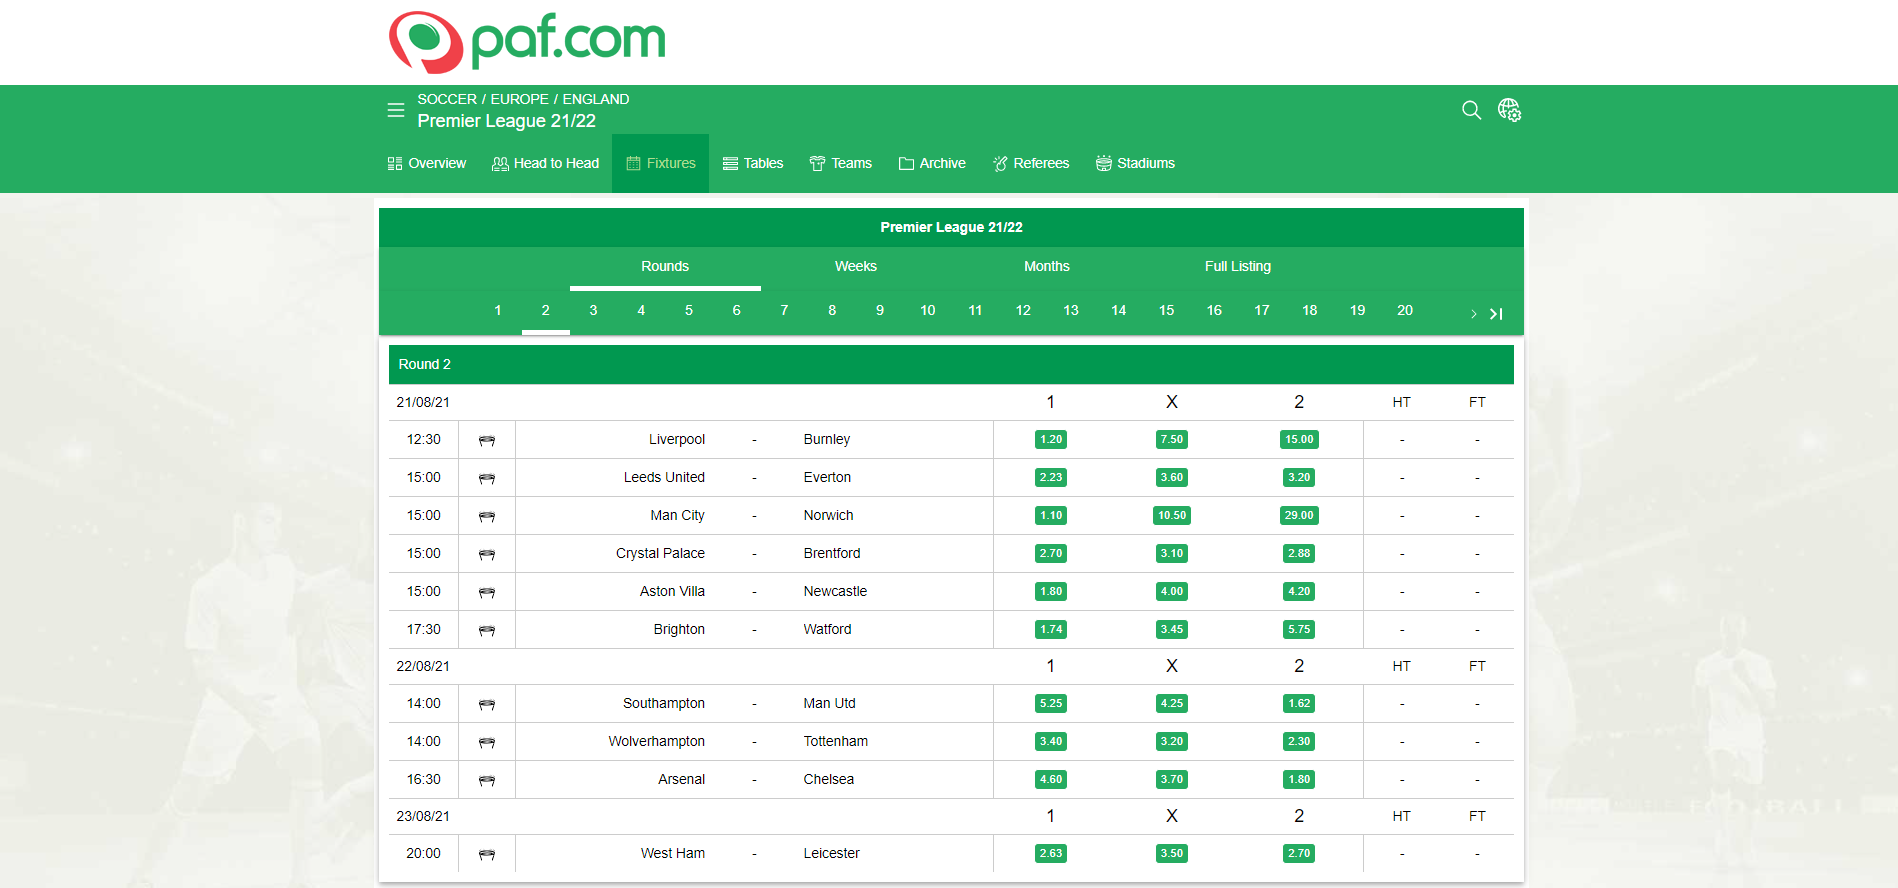Screen dimensions: 1898x888
Task: Click ENGLAND in the breadcrumb
Action: 596,99
